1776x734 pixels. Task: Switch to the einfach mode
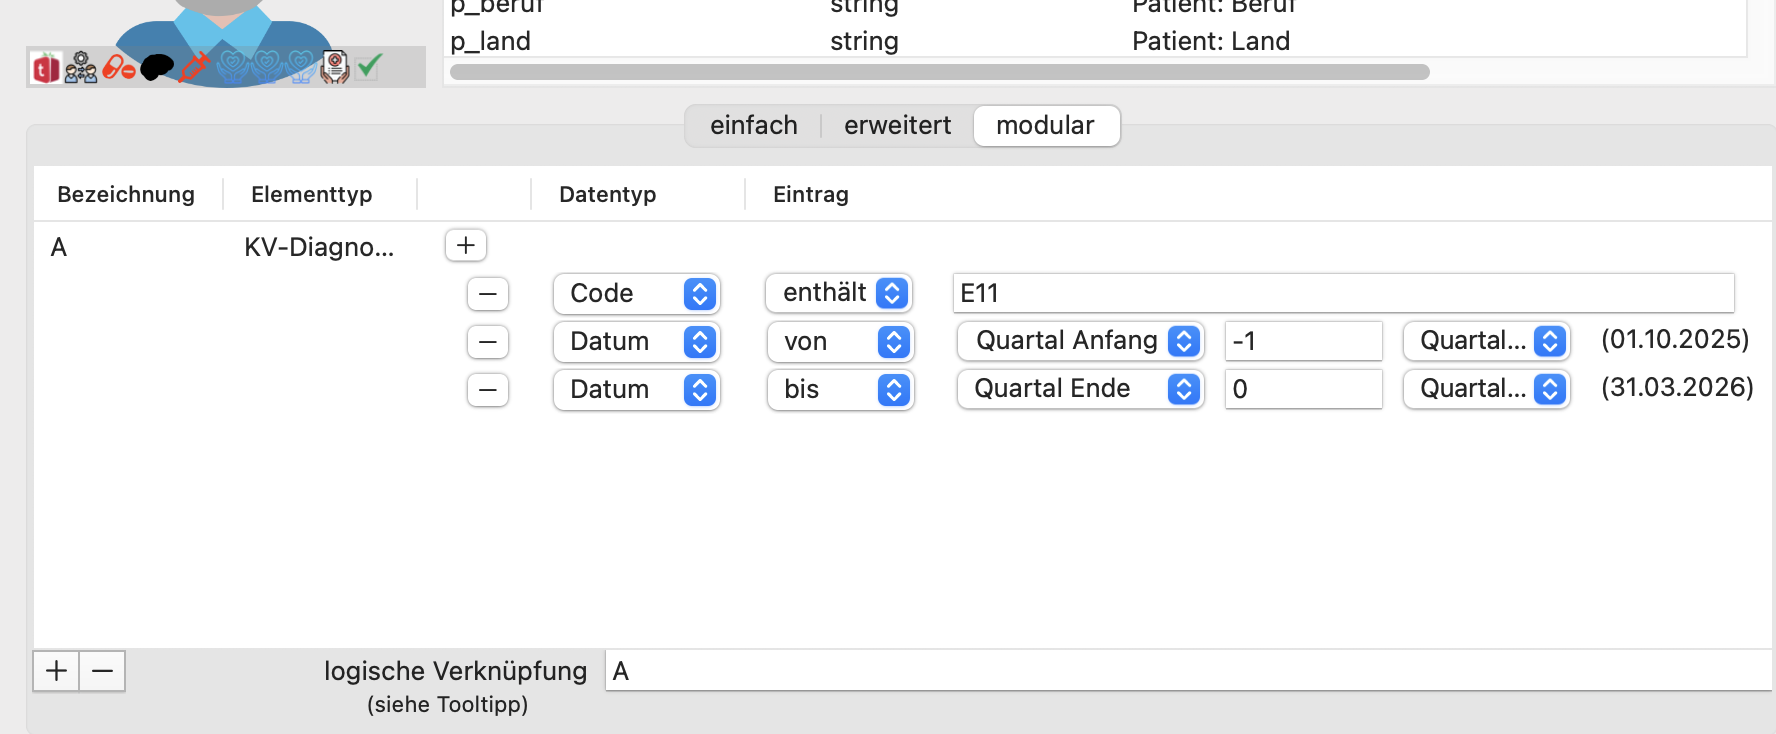coord(754,126)
